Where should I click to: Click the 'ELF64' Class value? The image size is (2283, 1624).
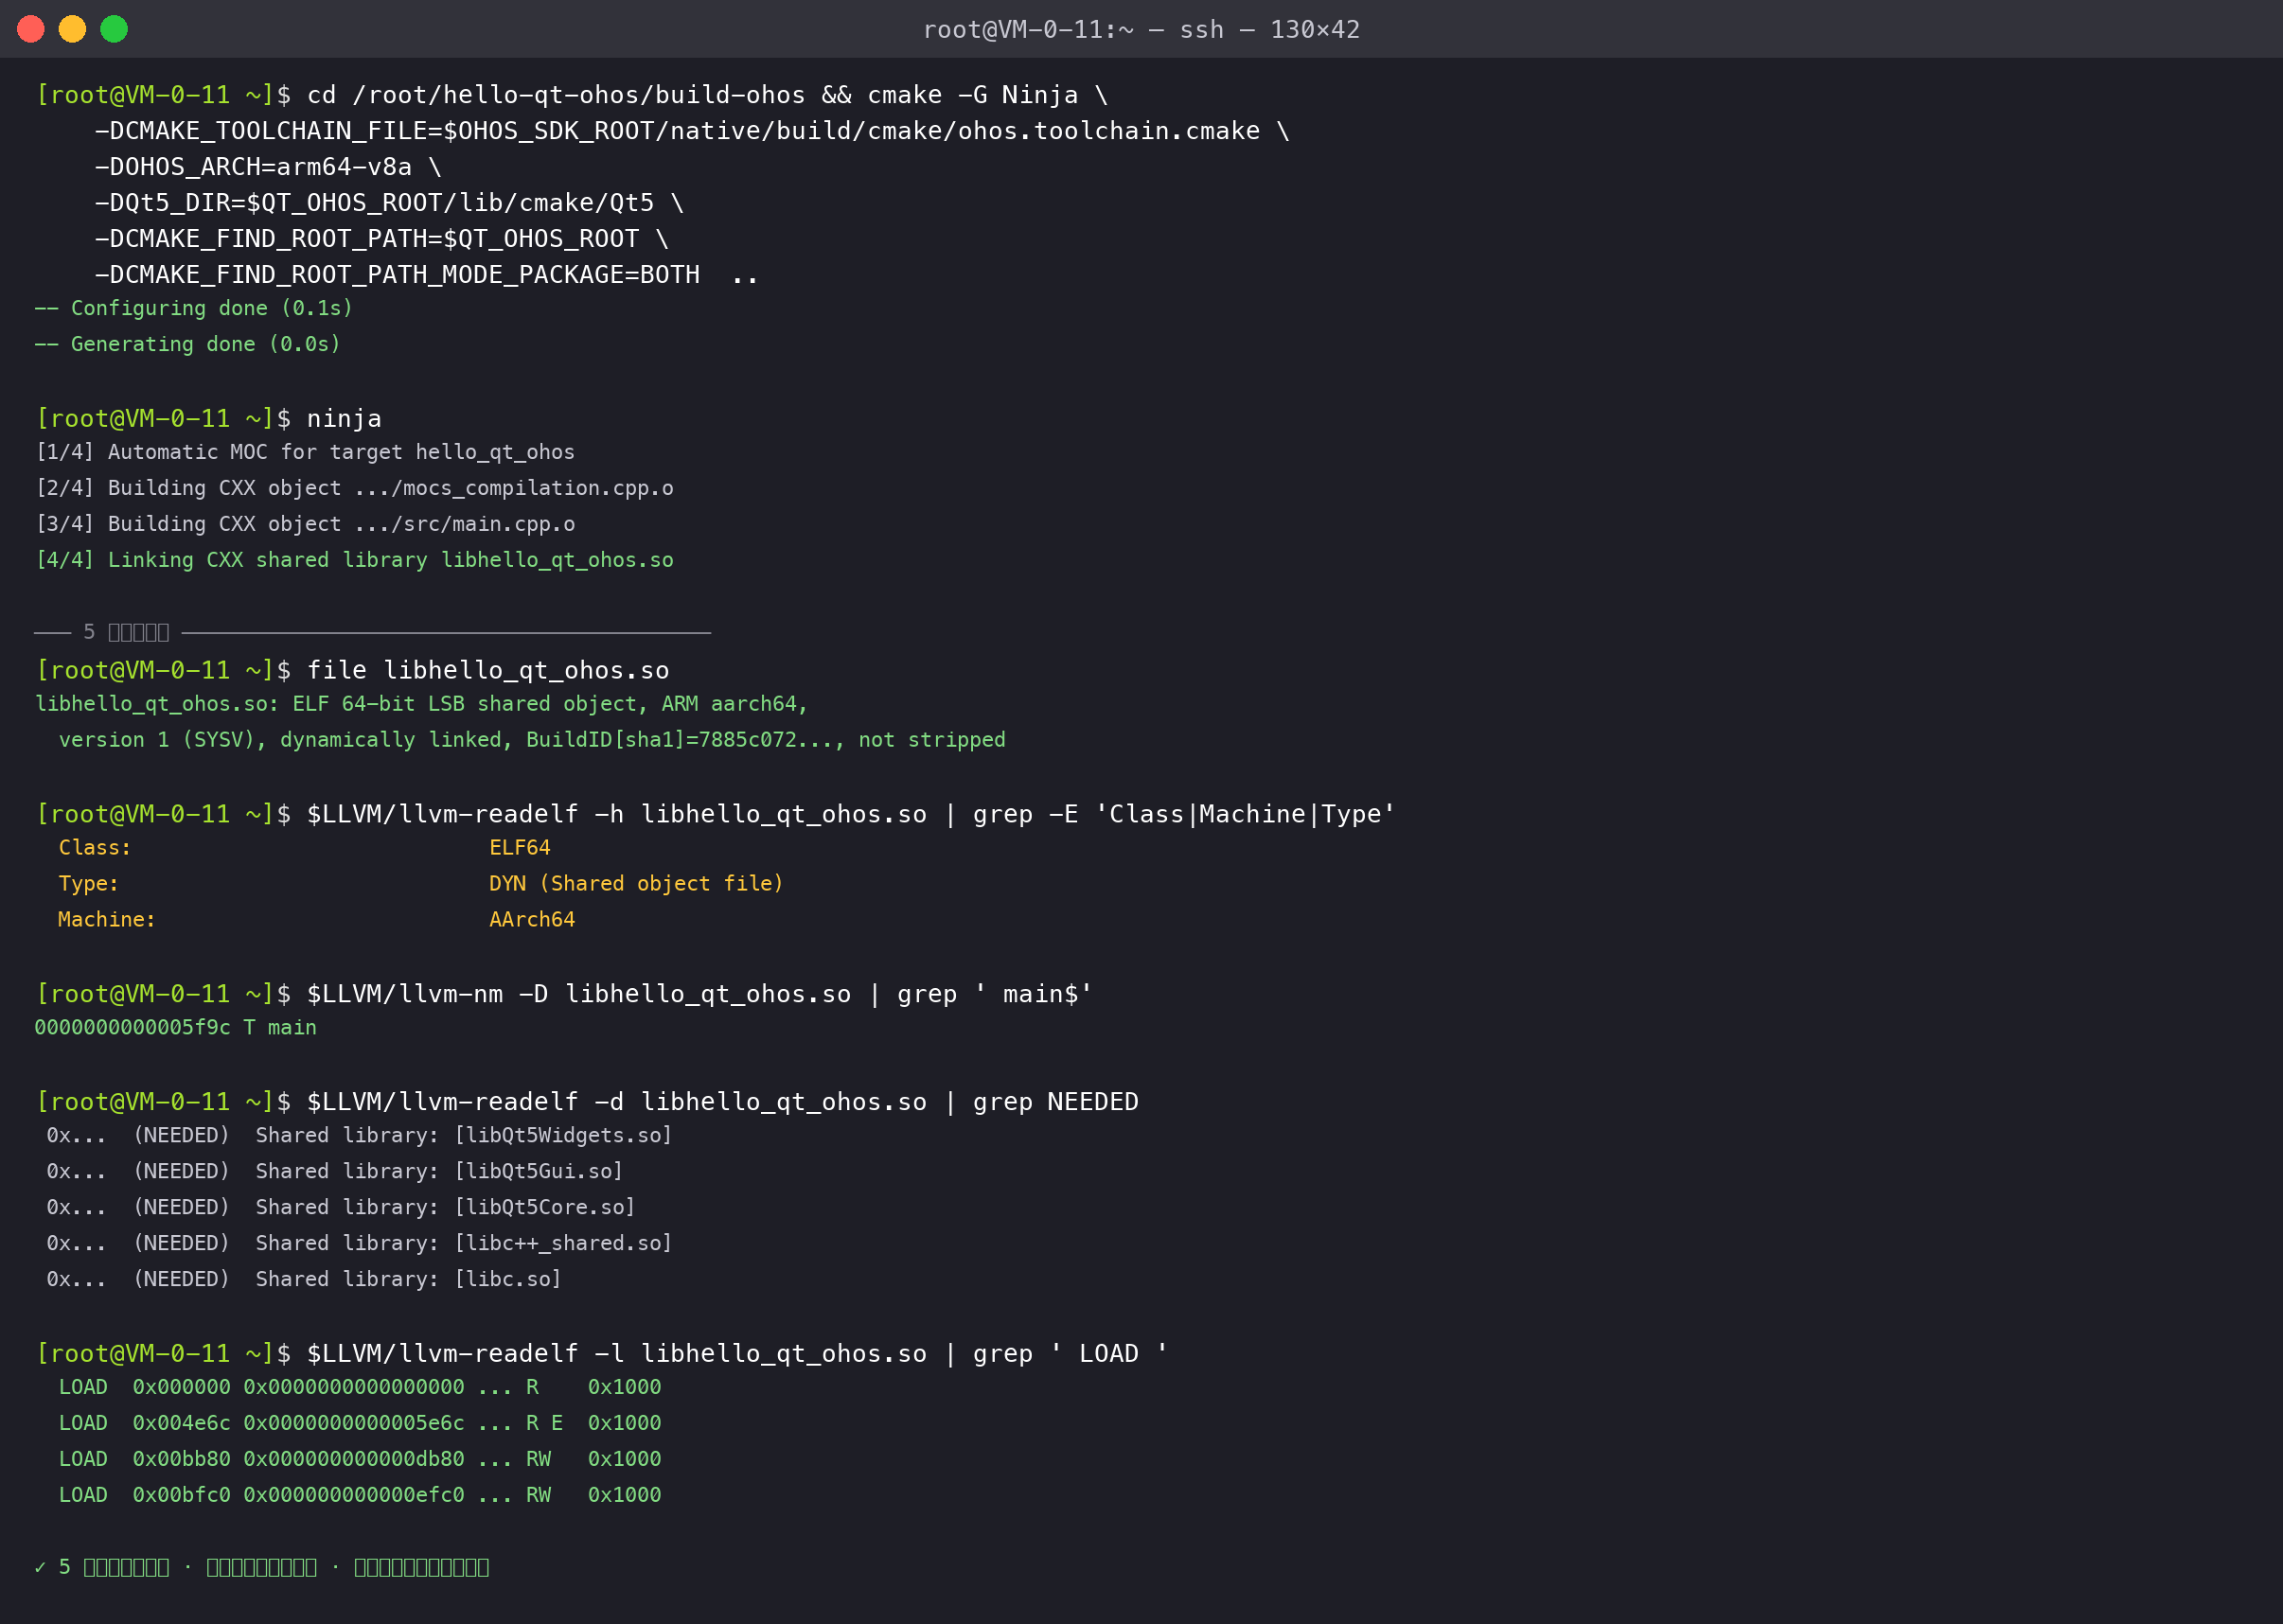(520, 848)
